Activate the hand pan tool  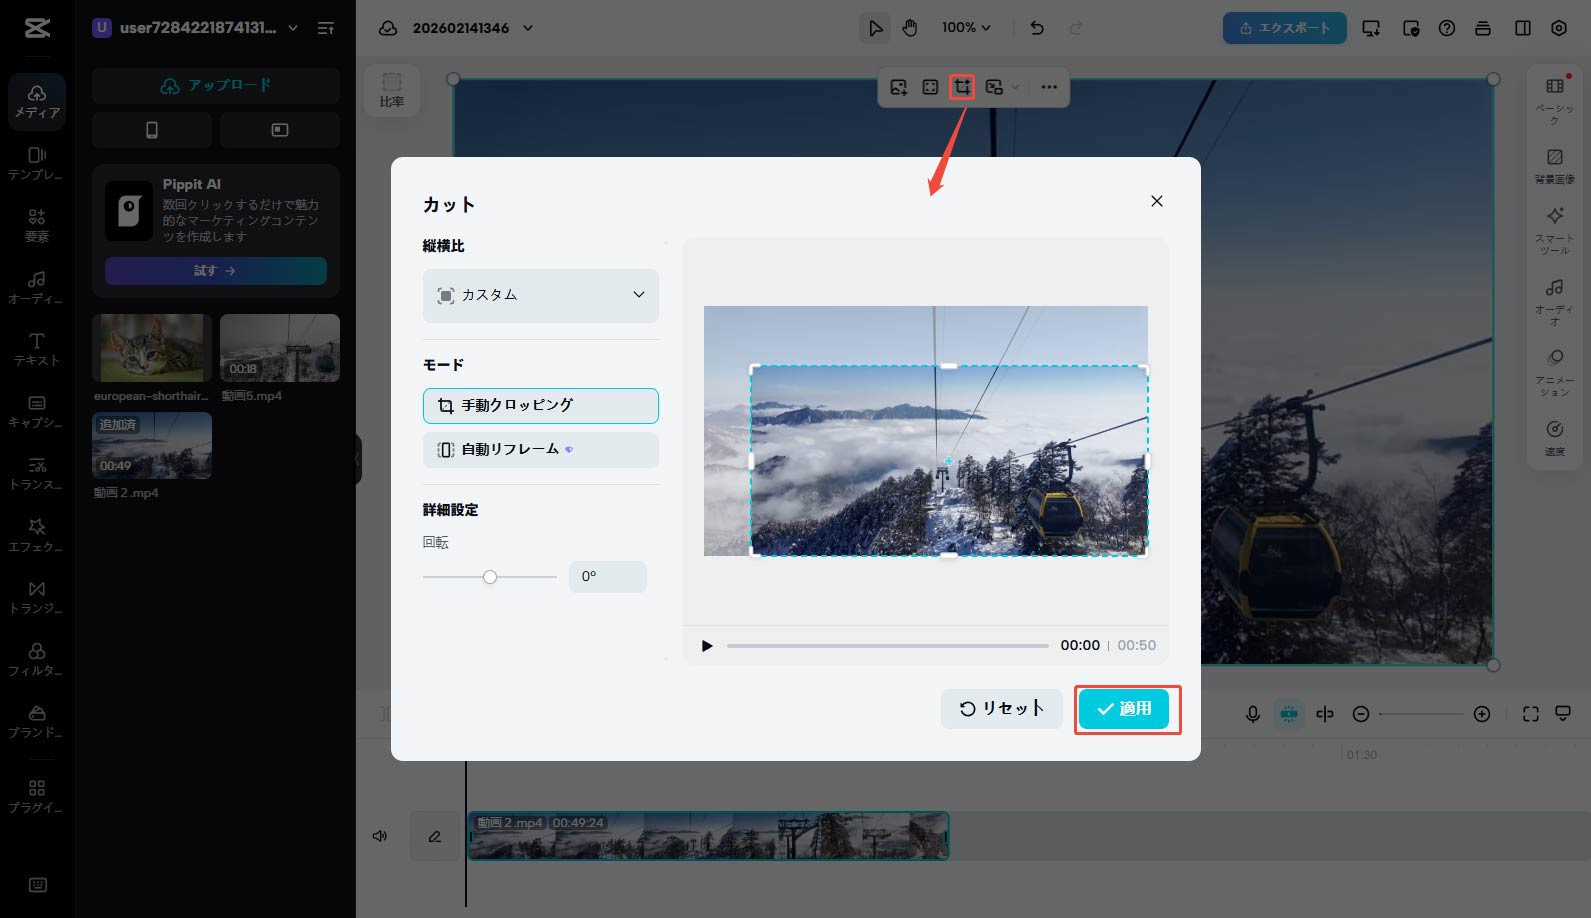(x=910, y=28)
